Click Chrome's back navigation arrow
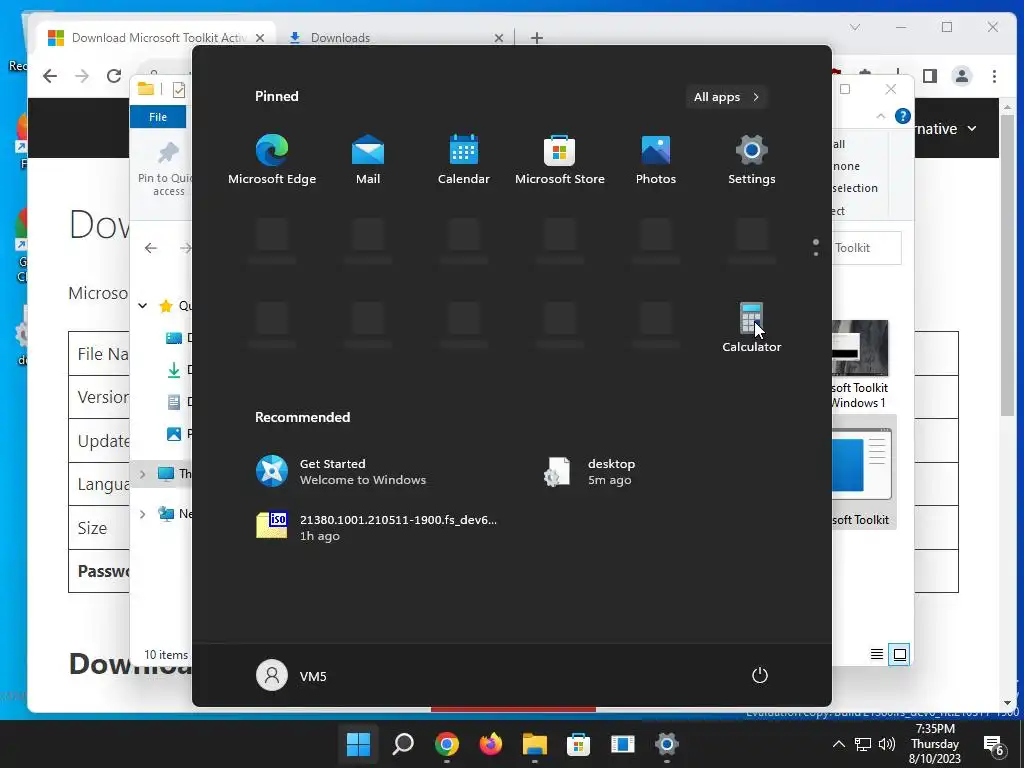The width and height of the screenshot is (1024, 768). 50,76
